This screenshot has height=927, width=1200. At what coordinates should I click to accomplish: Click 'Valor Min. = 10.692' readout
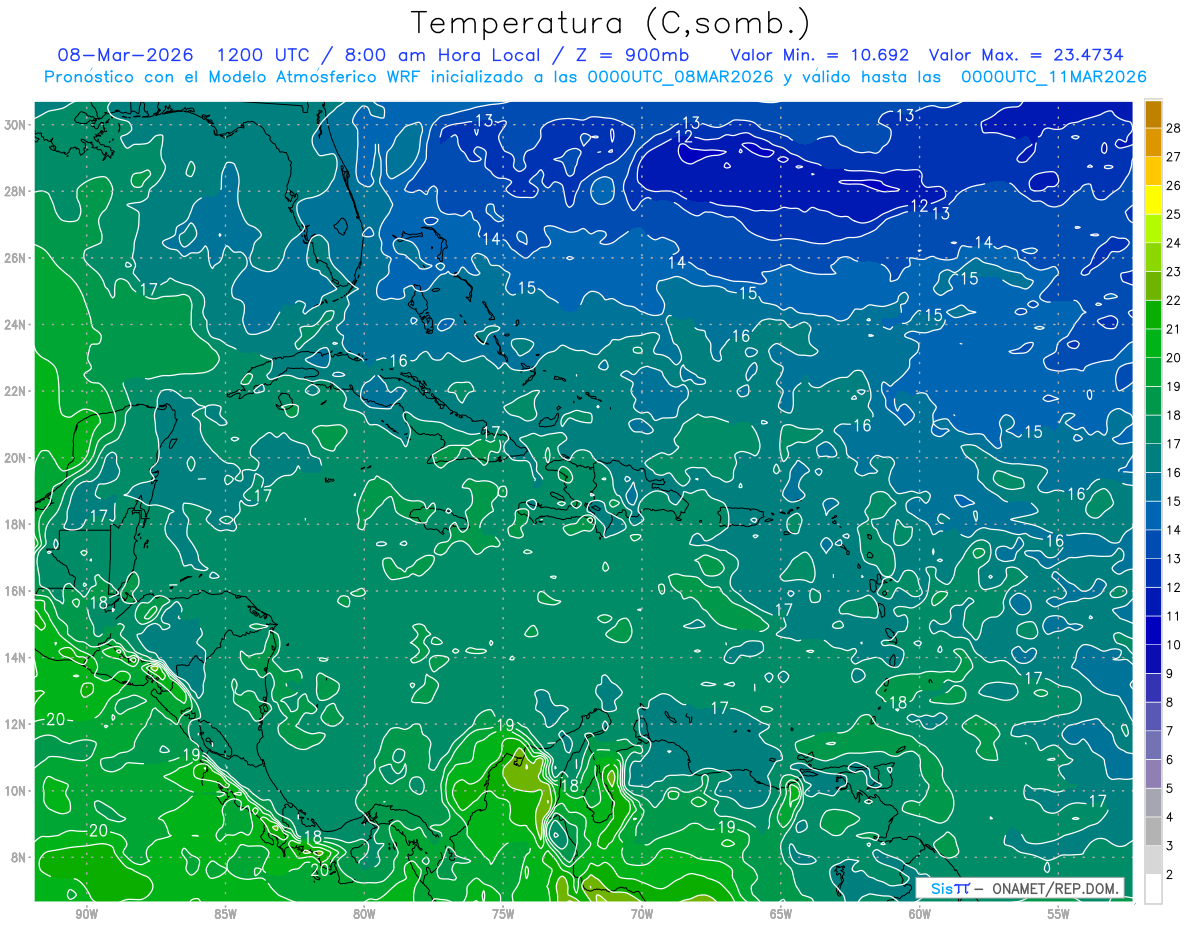819,55
